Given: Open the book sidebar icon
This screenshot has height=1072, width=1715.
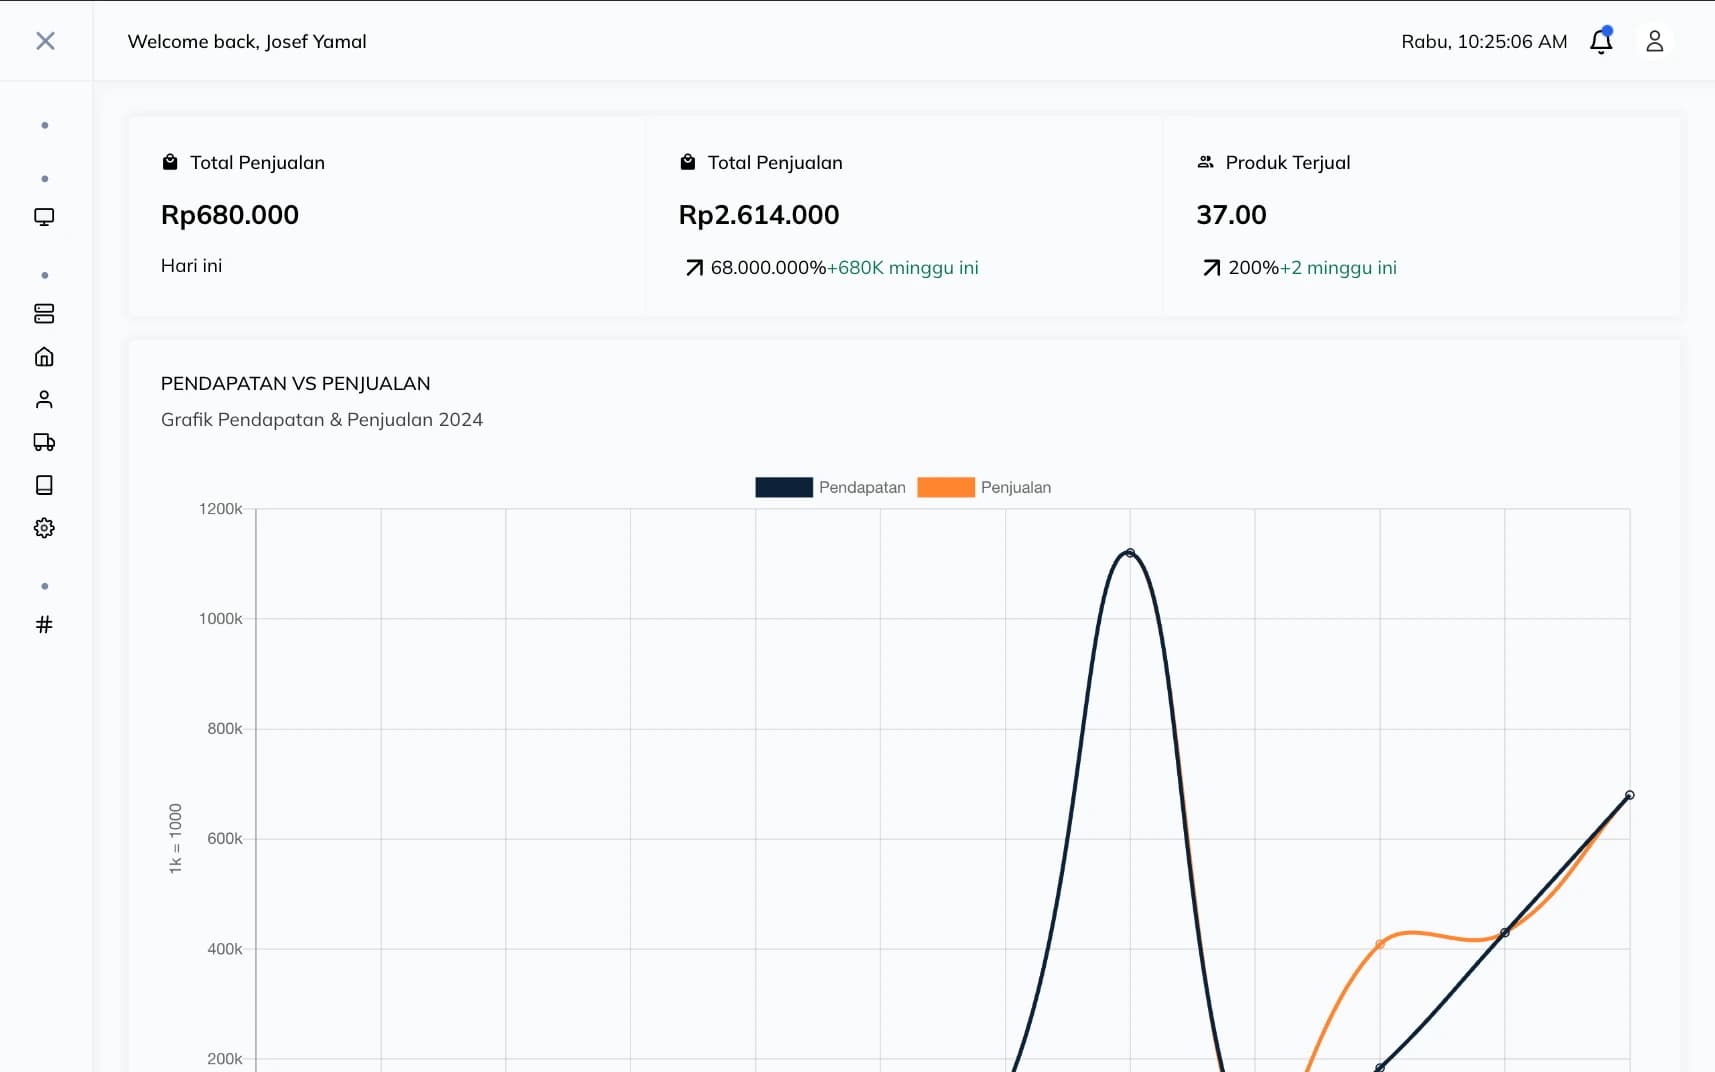Looking at the screenshot, I should [x=44, y=485].
